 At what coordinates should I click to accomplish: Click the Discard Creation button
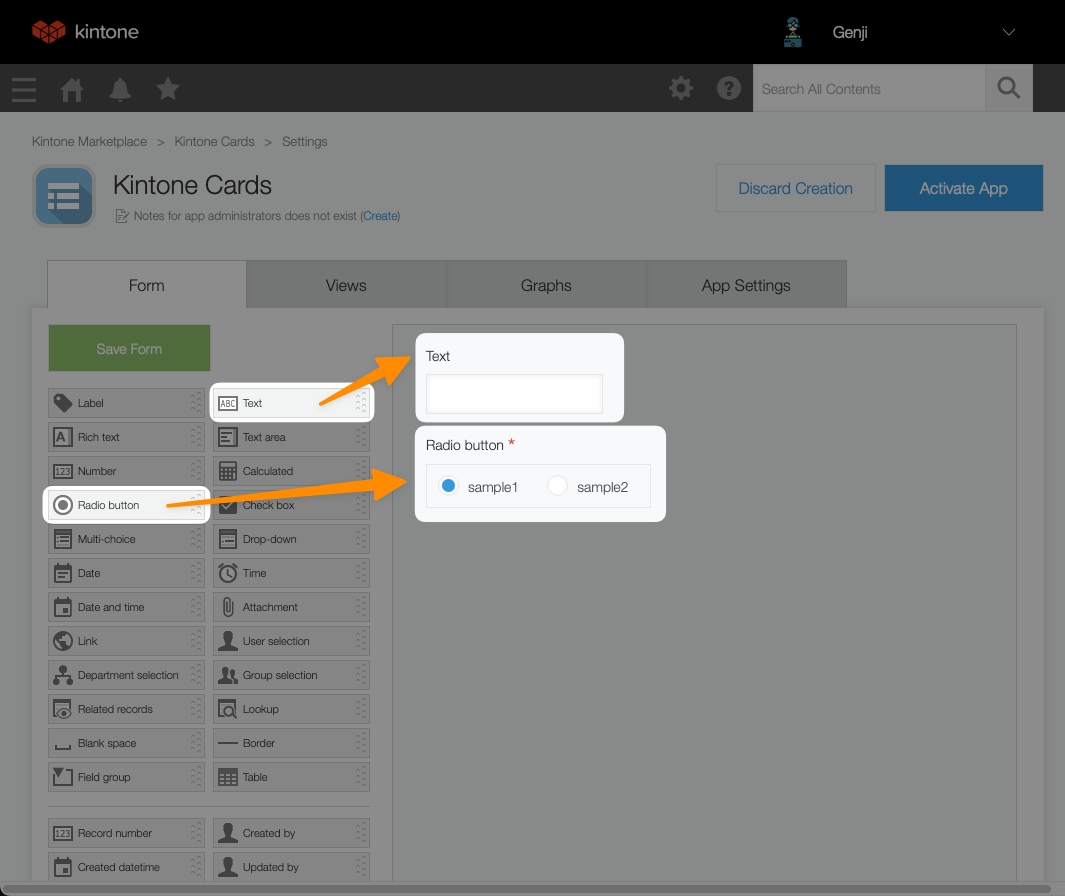795,188
